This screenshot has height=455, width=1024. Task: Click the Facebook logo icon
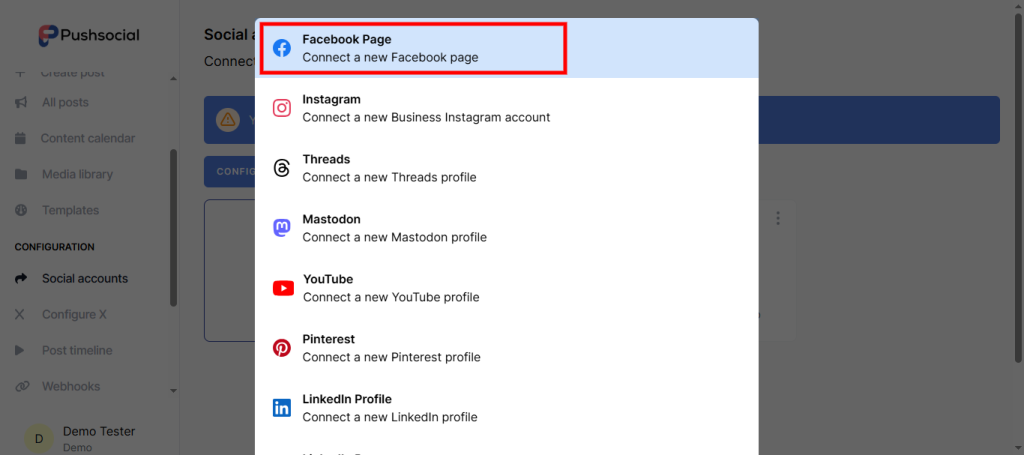click(281, 48)
